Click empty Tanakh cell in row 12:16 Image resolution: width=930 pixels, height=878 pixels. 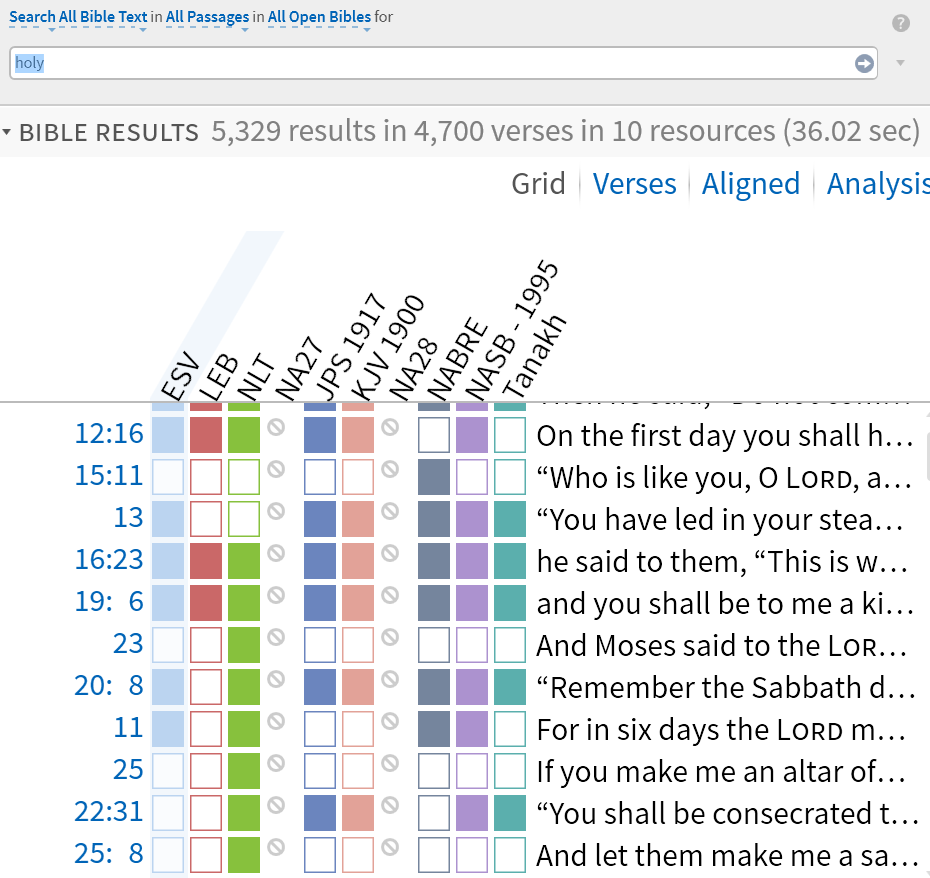point(509,434)
